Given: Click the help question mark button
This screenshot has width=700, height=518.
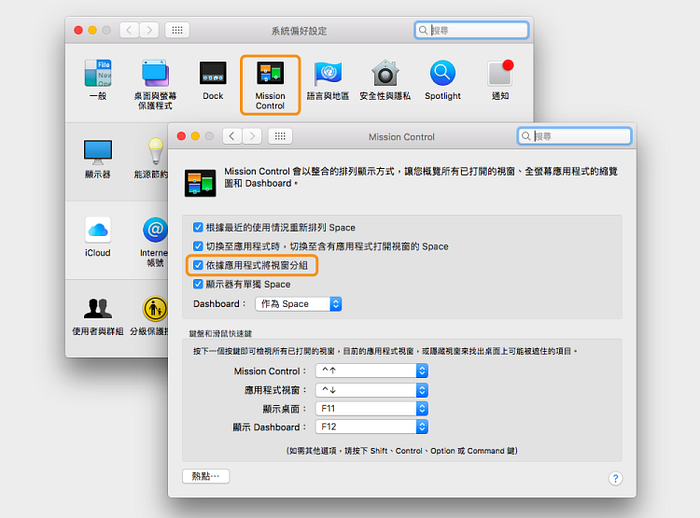Looking at the screenshot, I should click(616, 479).
